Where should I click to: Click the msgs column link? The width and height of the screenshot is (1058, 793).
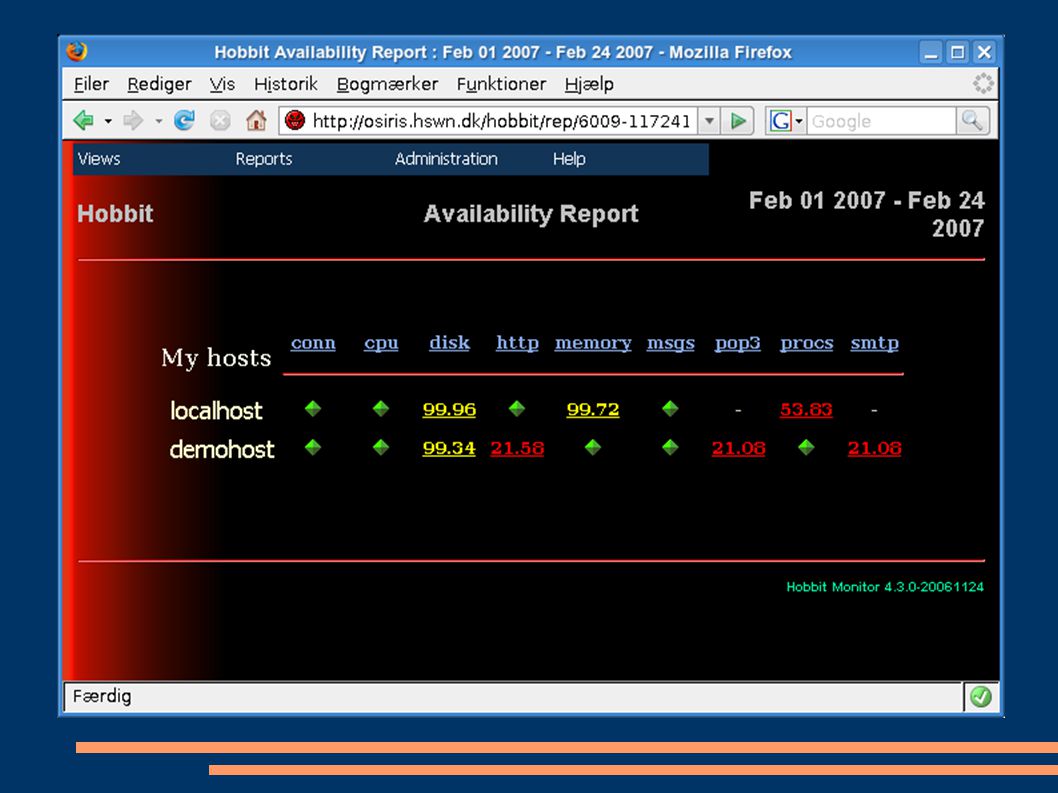coord(671,344)
